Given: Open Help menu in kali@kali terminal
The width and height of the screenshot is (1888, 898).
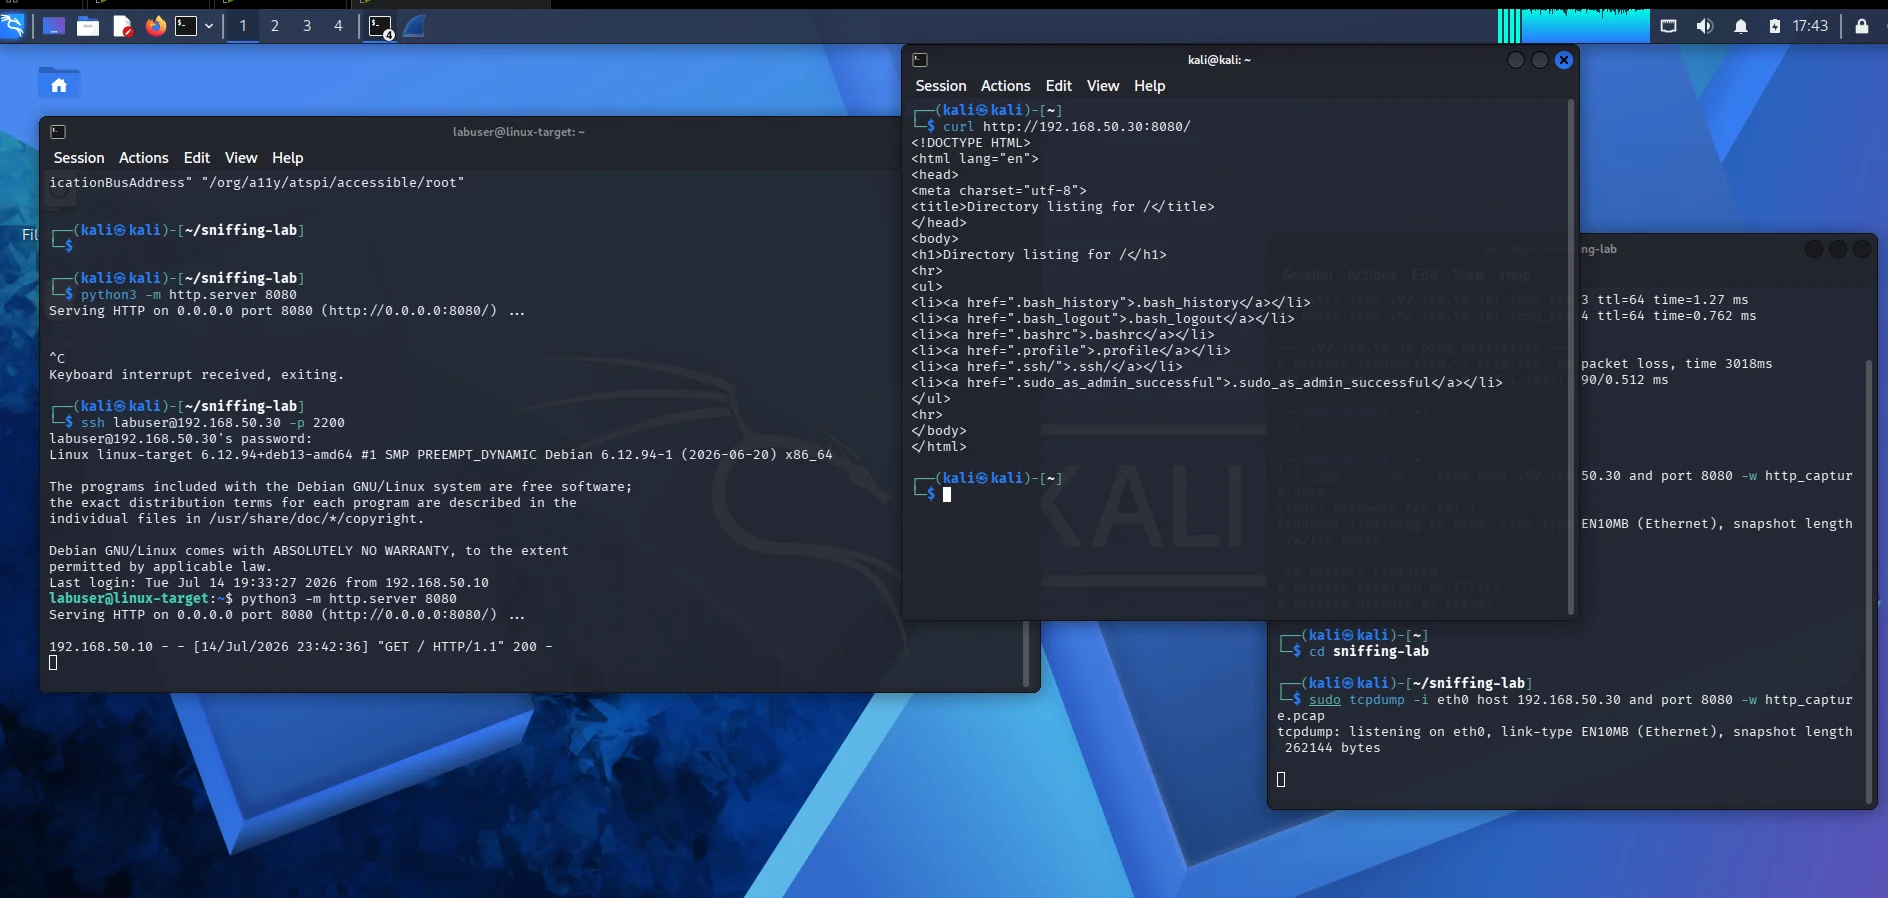Looking at the screenshot, I should tap(1150, 86).
